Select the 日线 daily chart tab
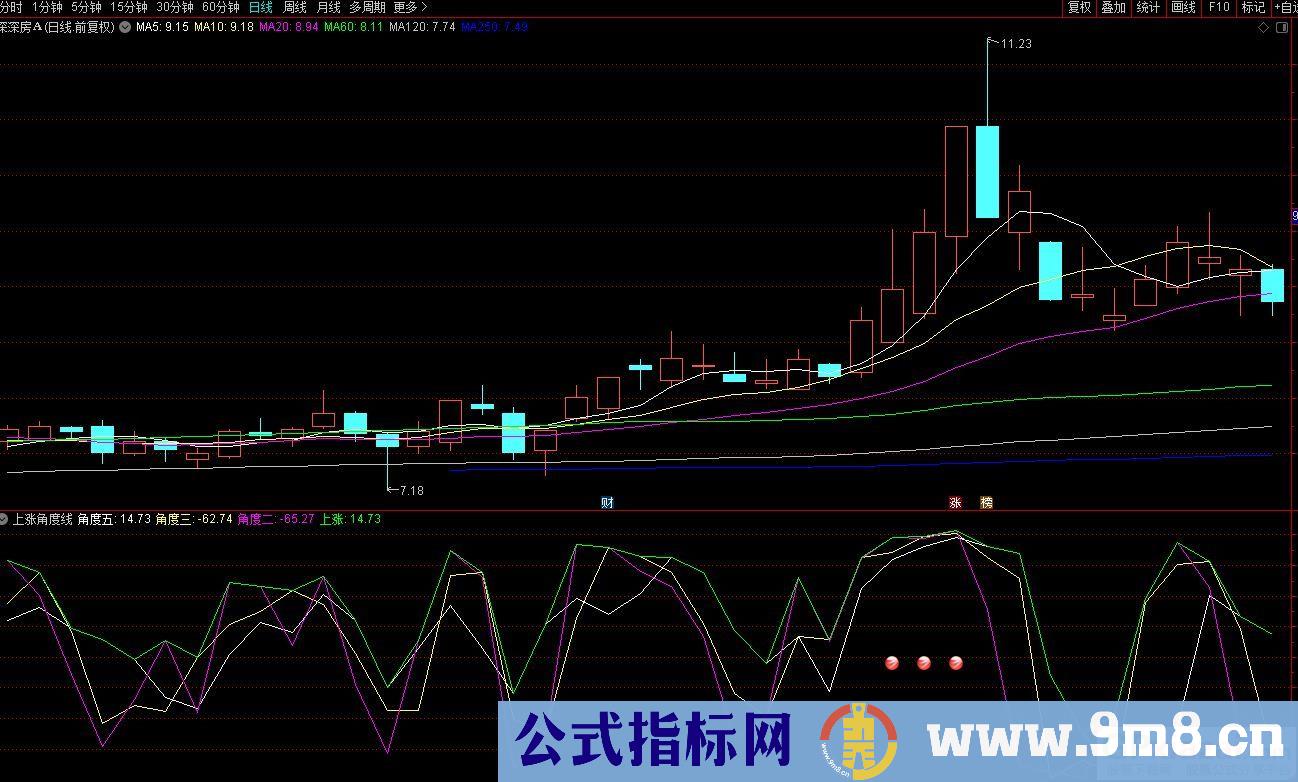Image resolution: width=1298 pixels, height=782 pixels. click(x=260, y=7)
